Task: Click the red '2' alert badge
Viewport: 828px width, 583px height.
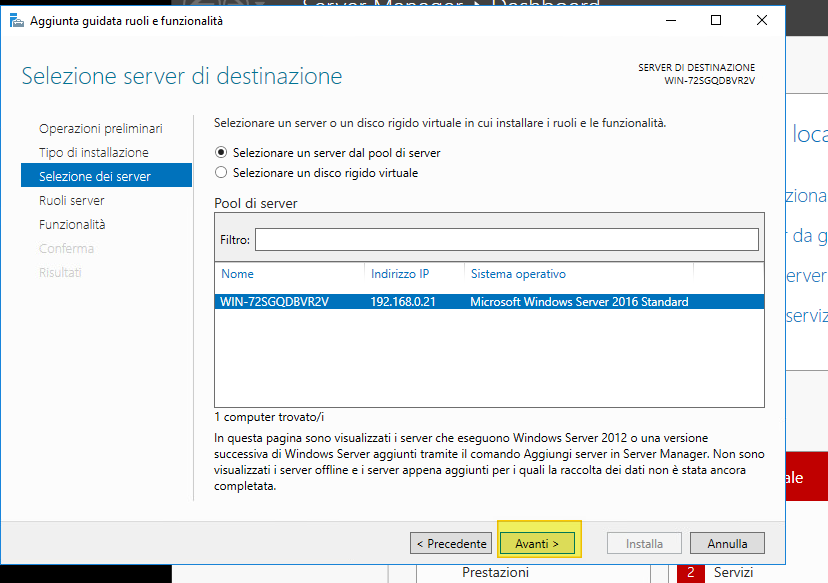Action: (x=691, y=573)
